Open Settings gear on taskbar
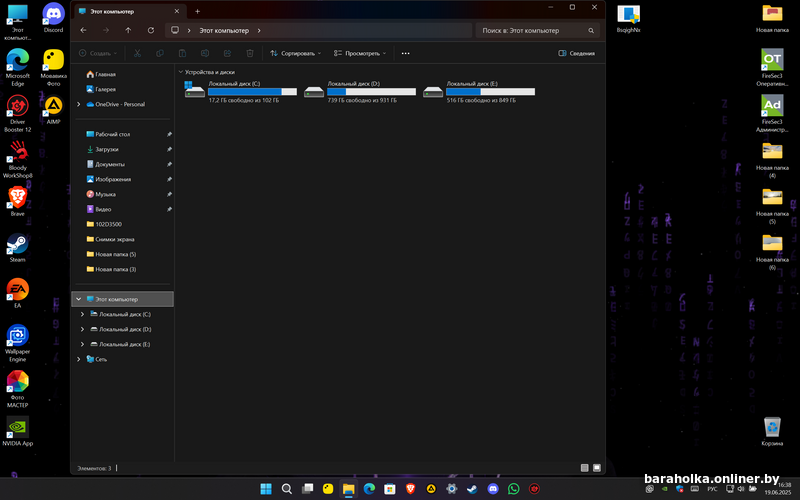 coord(452,489)
